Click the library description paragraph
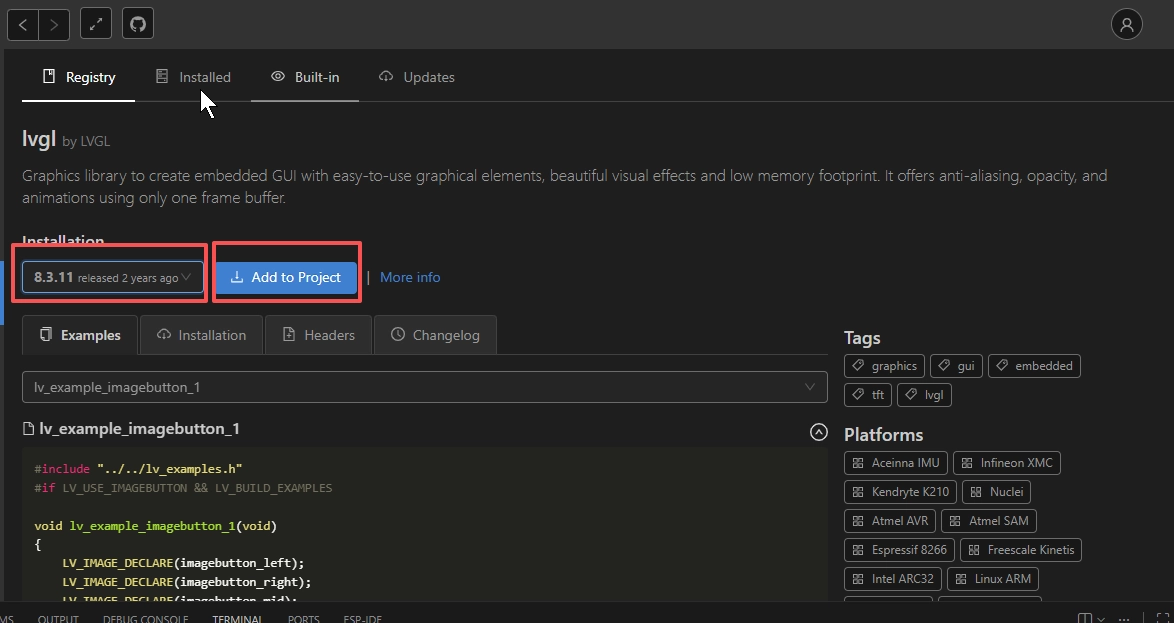The image size is (1174, 623). [565, 186]
